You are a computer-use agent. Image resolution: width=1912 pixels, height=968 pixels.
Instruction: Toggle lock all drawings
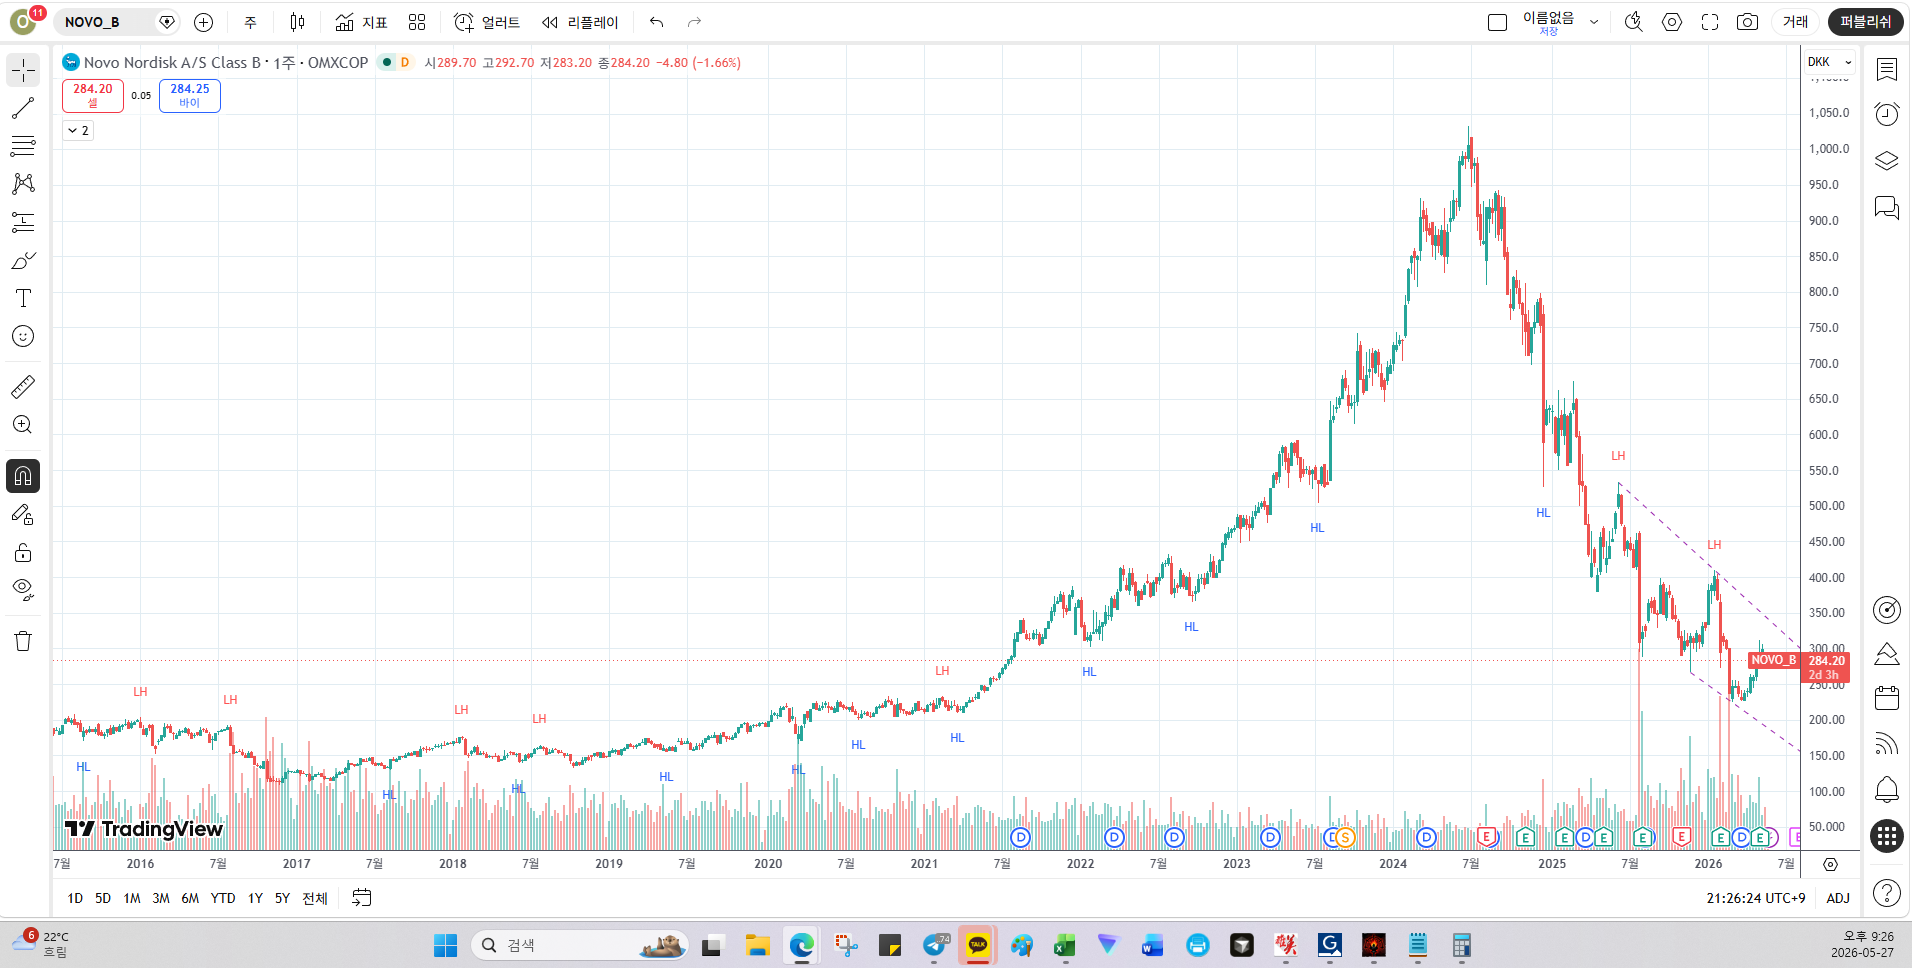coord(23,552)
